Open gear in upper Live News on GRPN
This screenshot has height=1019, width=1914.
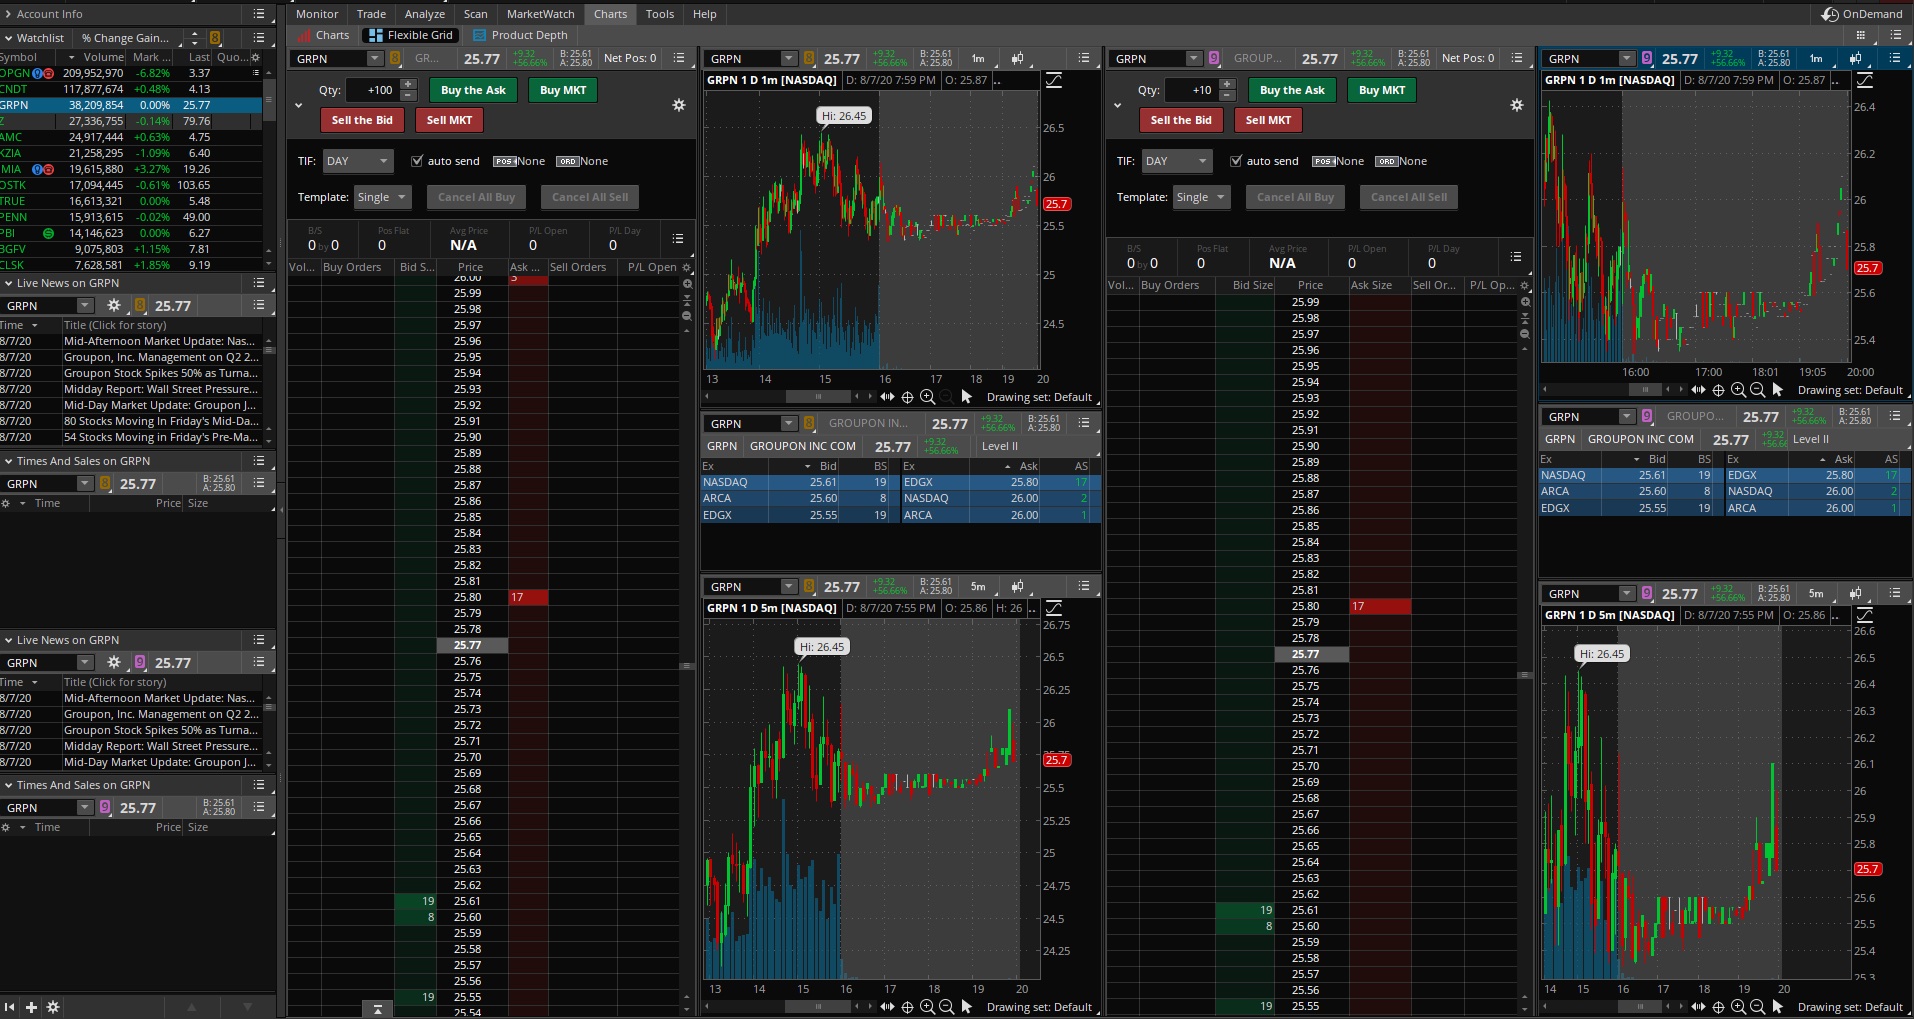[x=114, y=305]
